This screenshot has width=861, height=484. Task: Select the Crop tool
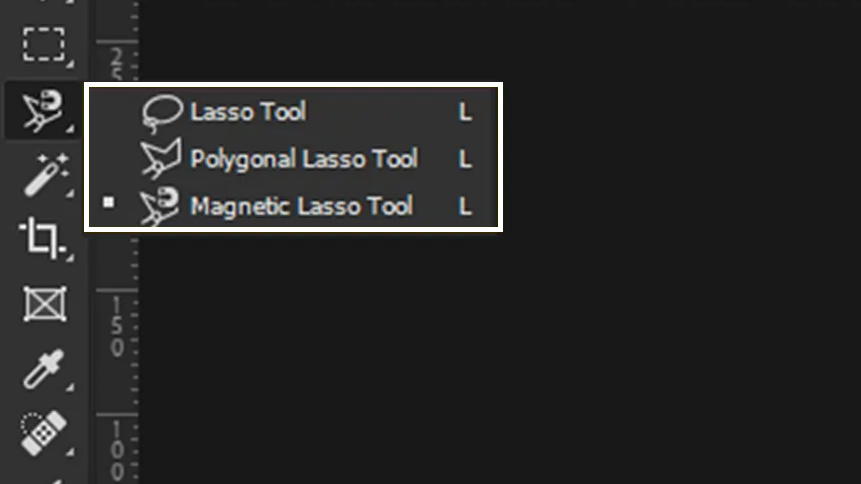[x=43, y=238]
